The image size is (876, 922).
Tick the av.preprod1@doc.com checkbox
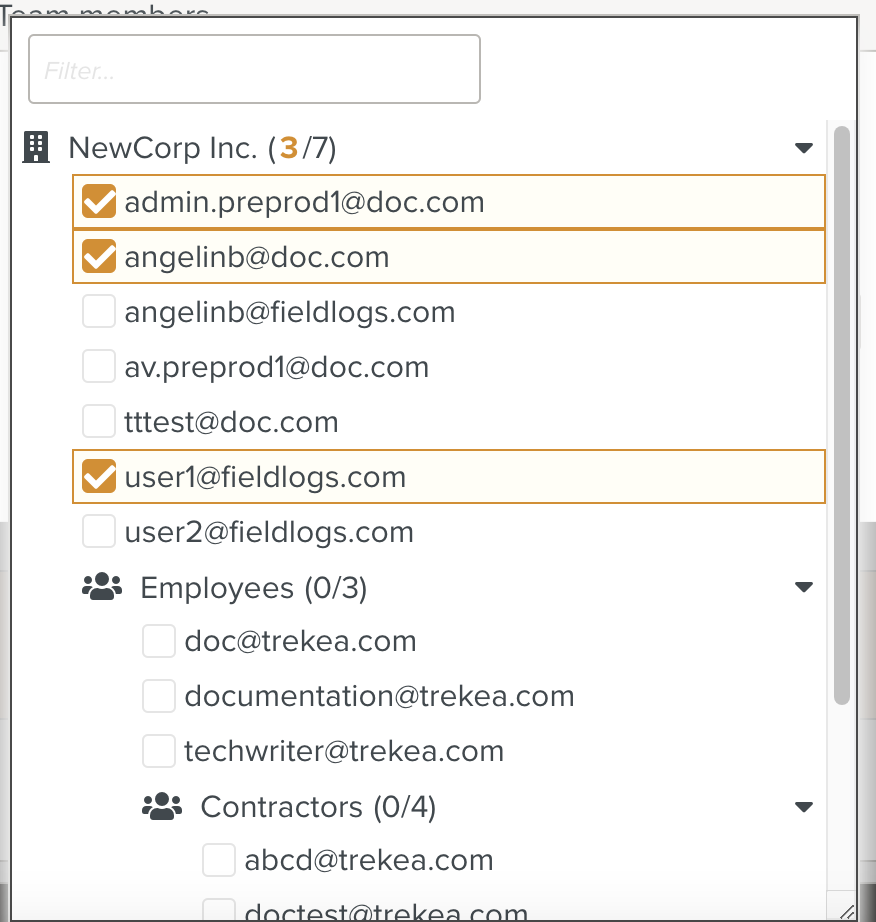99,366
